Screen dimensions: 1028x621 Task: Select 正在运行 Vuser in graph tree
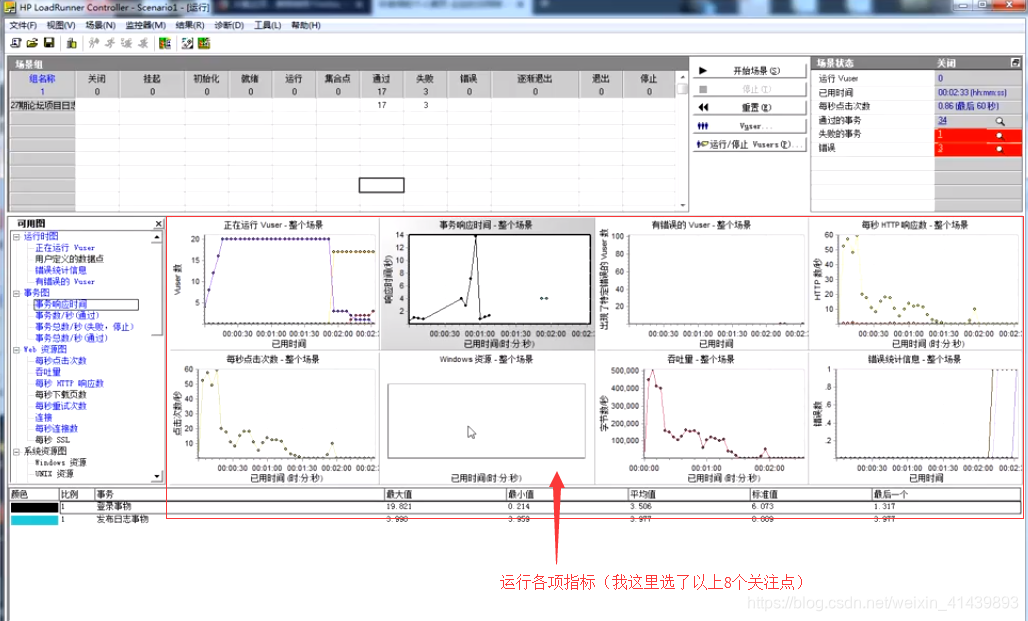pos(65,248)
